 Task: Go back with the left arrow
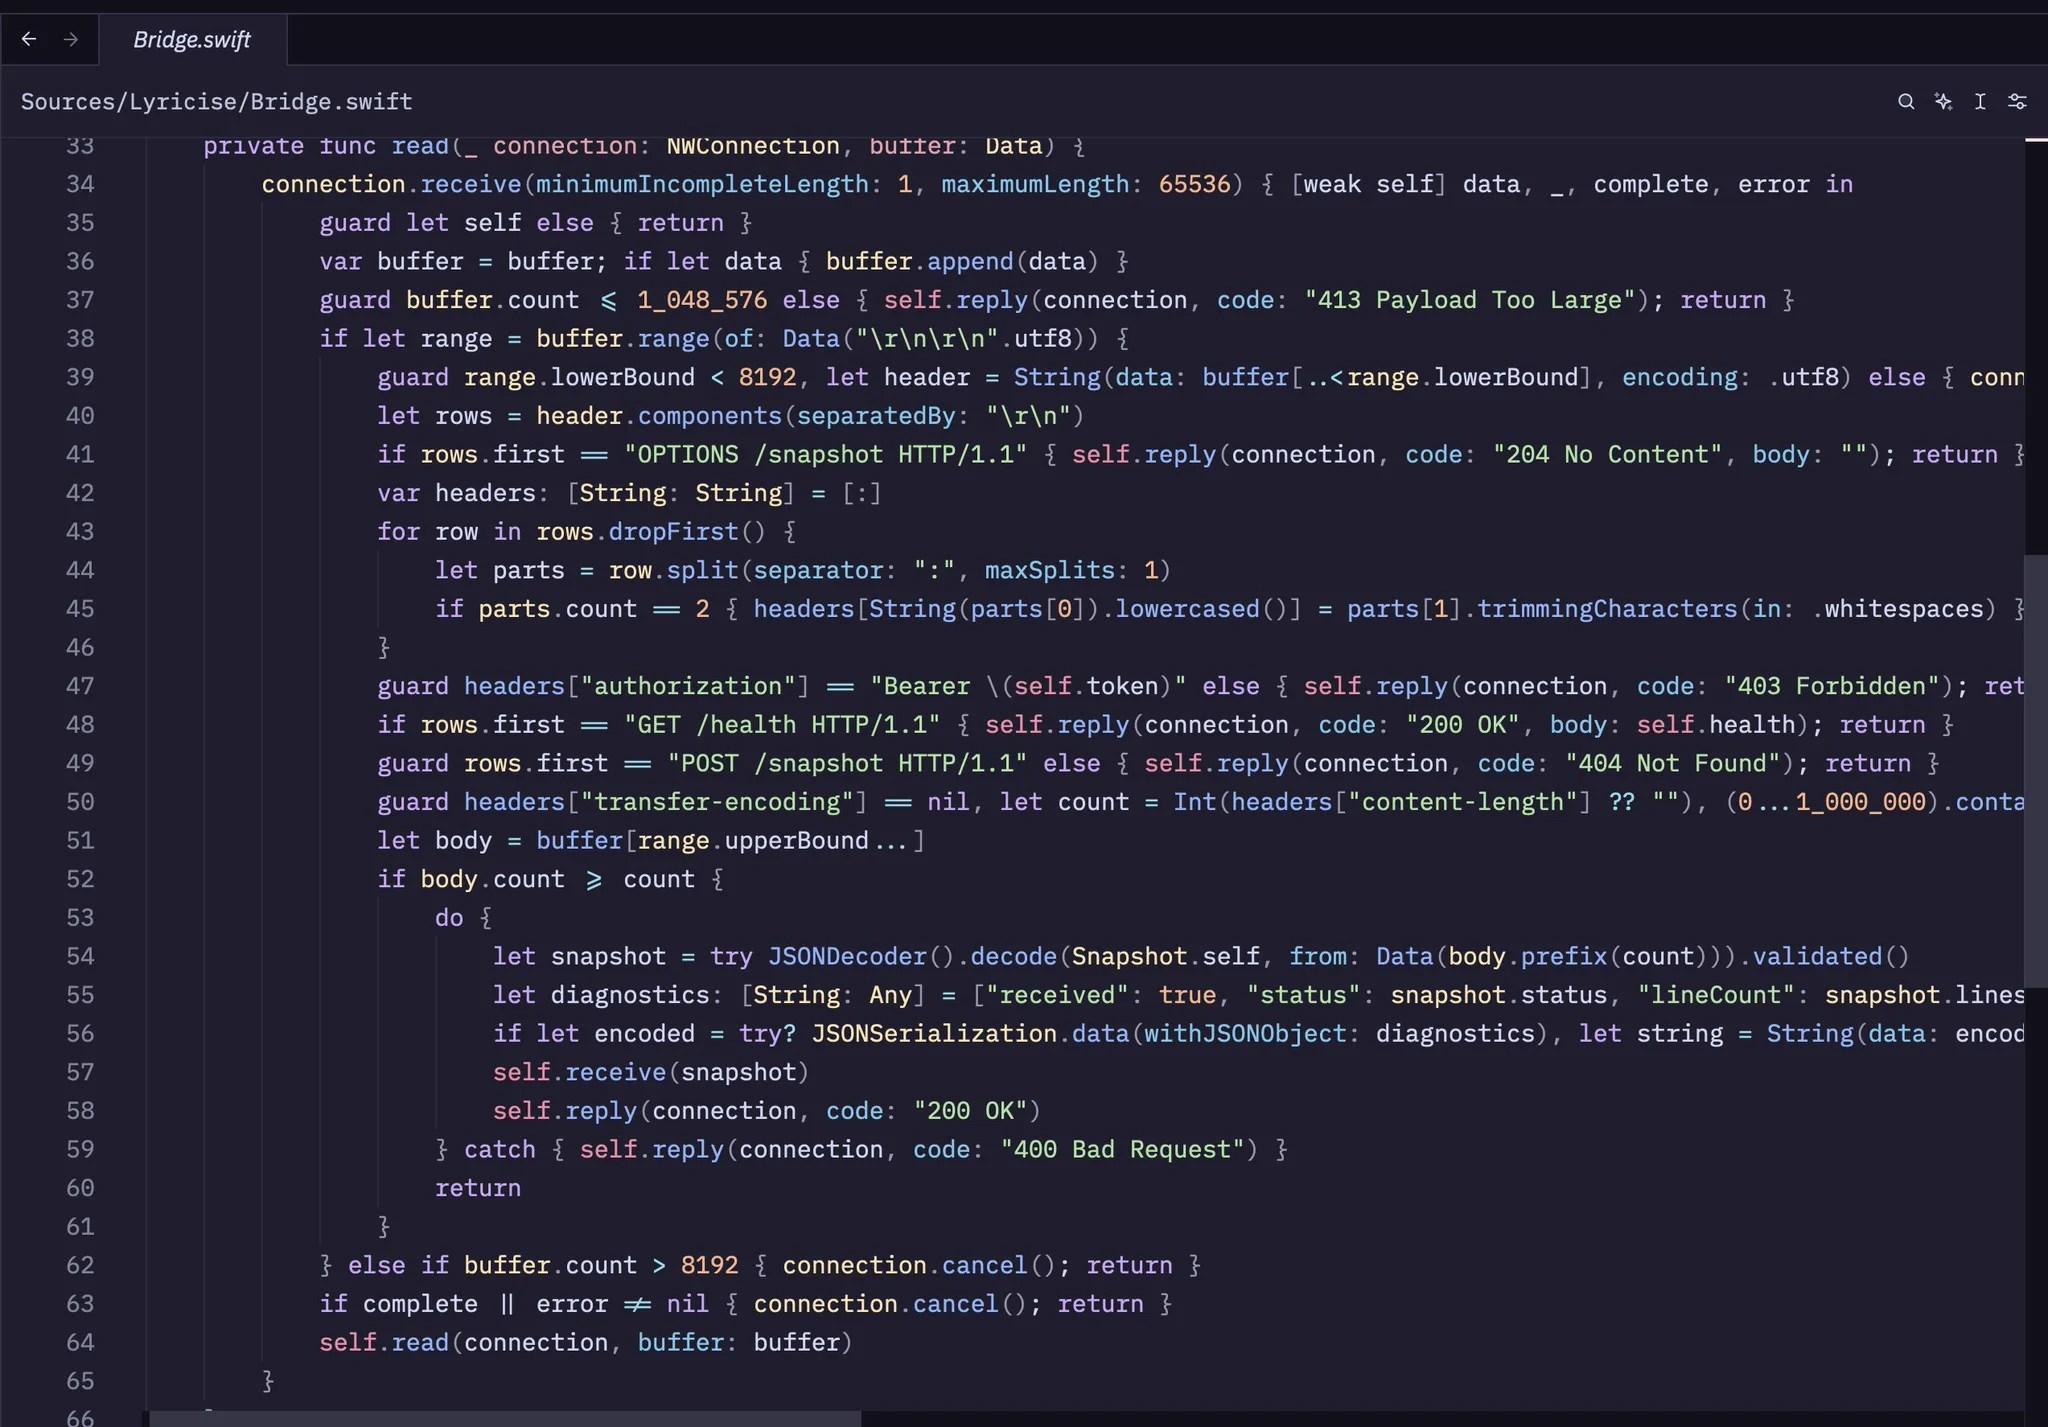29,39
